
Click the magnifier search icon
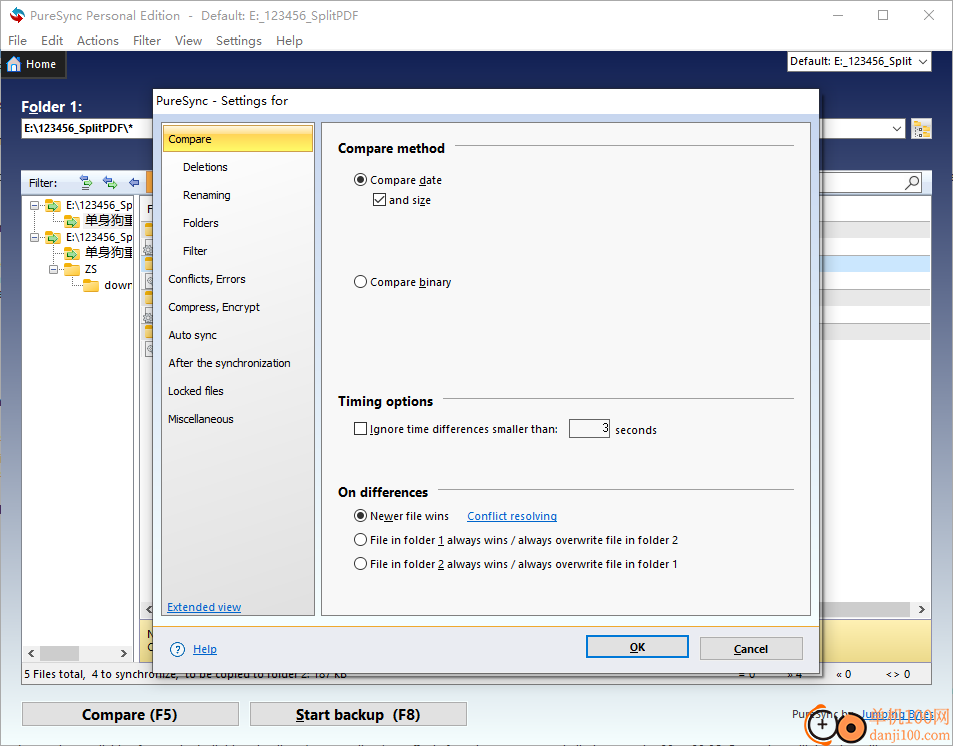(x=912, y=182)
